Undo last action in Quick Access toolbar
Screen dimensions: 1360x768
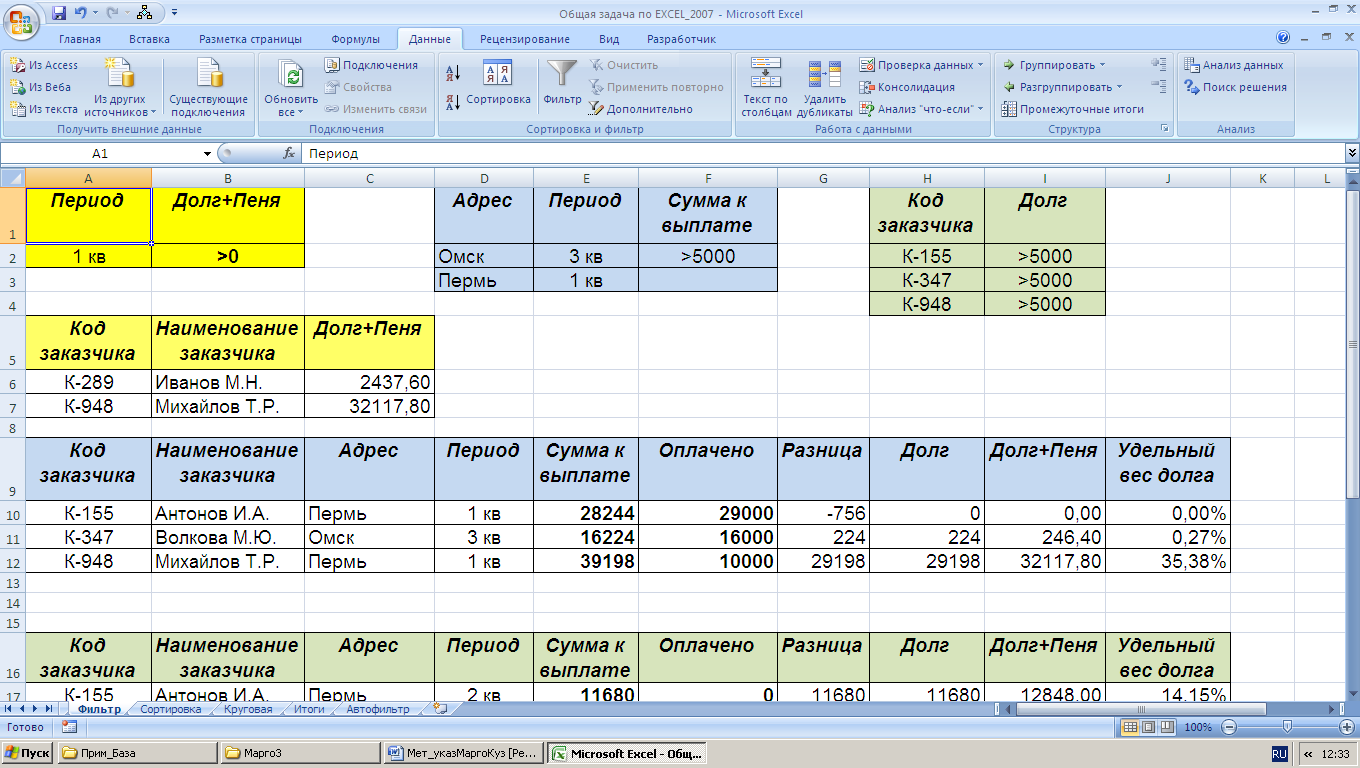80,13
